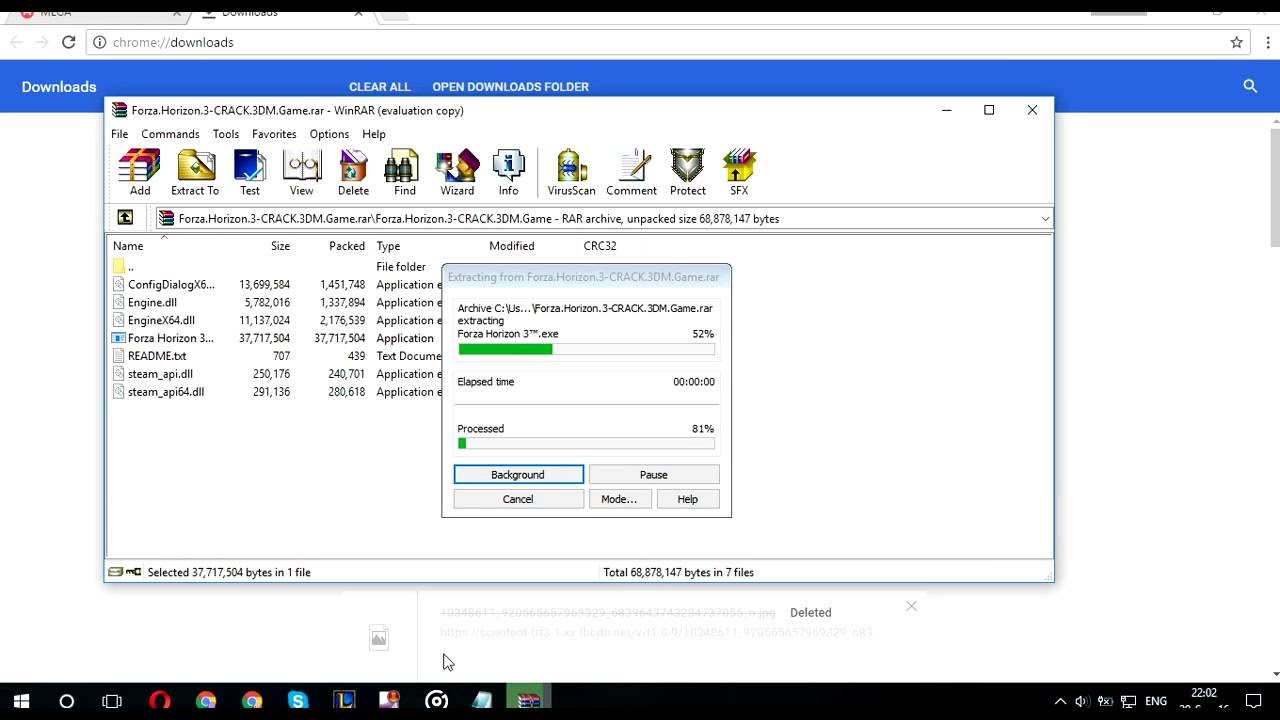
Task: Remove the deleted download entry with X
Action: [x=911, y=606]
